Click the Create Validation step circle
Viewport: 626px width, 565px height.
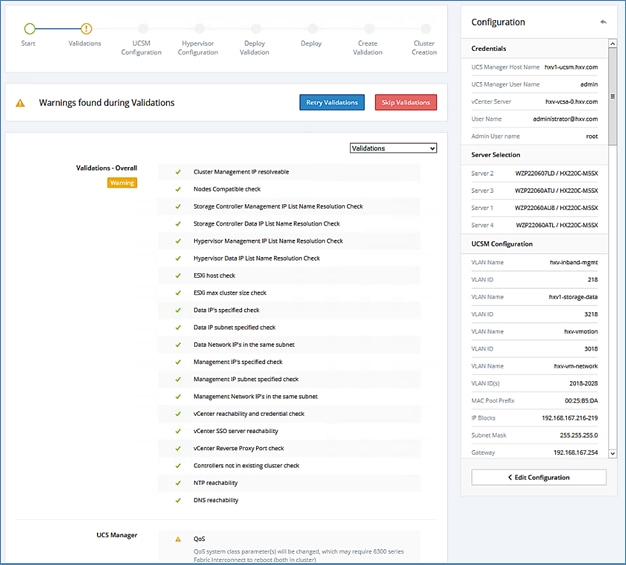click(369, 28)
